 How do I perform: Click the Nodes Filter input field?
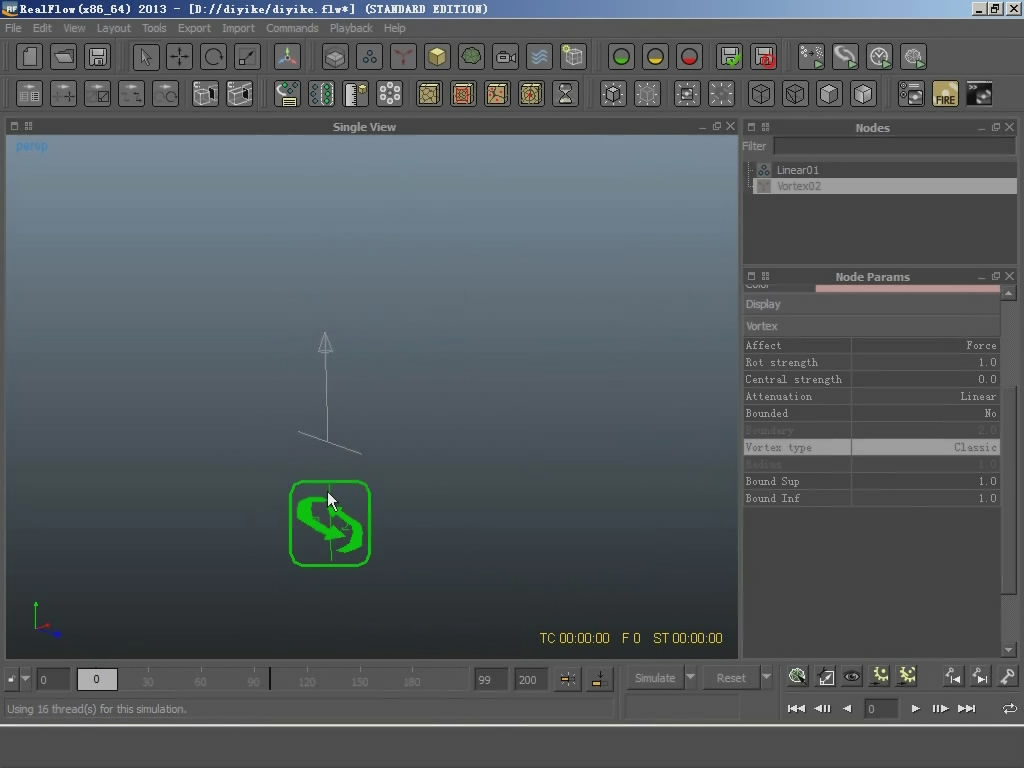coord(894,146)
